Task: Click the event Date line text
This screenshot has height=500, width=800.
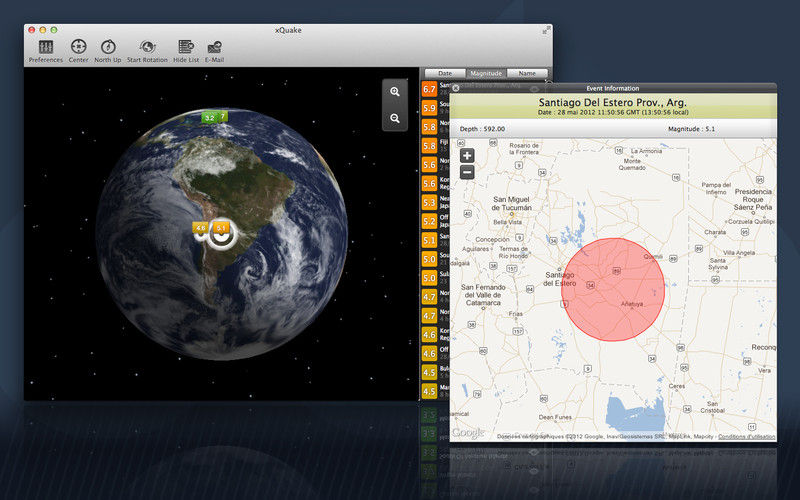Action: point(613,112)
